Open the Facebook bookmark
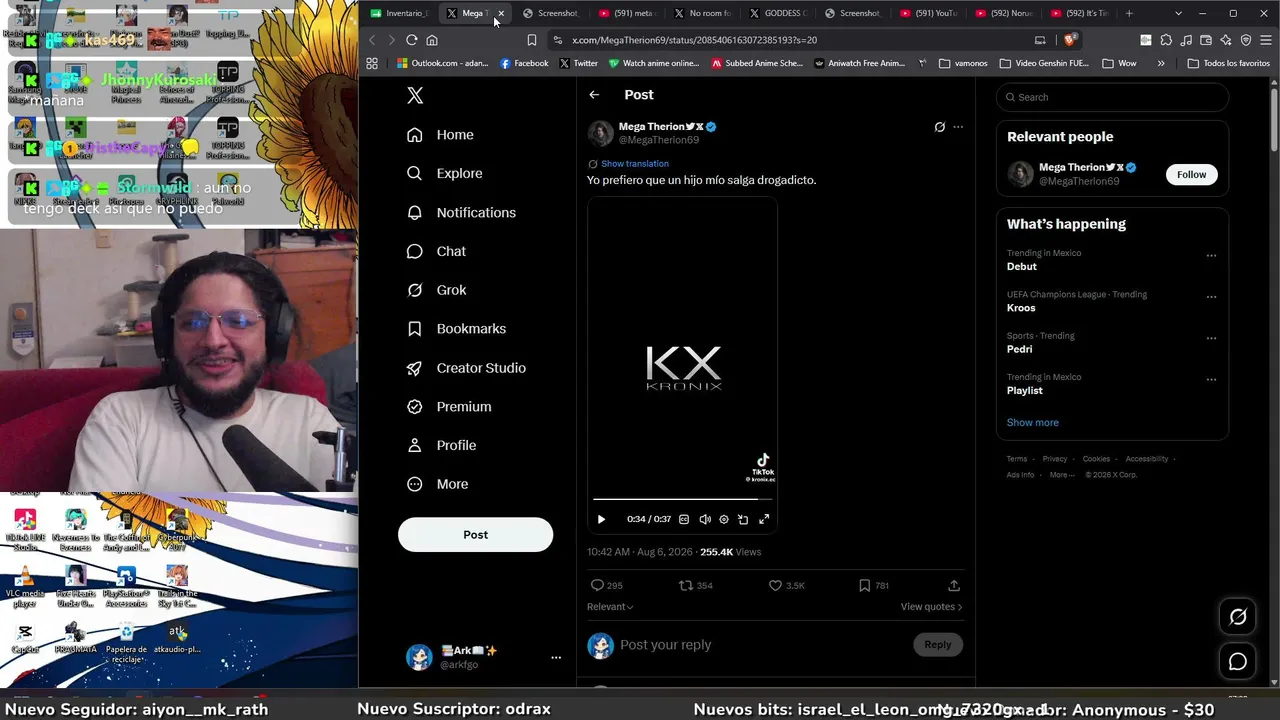1280x720 pixels. pos(524,63)
